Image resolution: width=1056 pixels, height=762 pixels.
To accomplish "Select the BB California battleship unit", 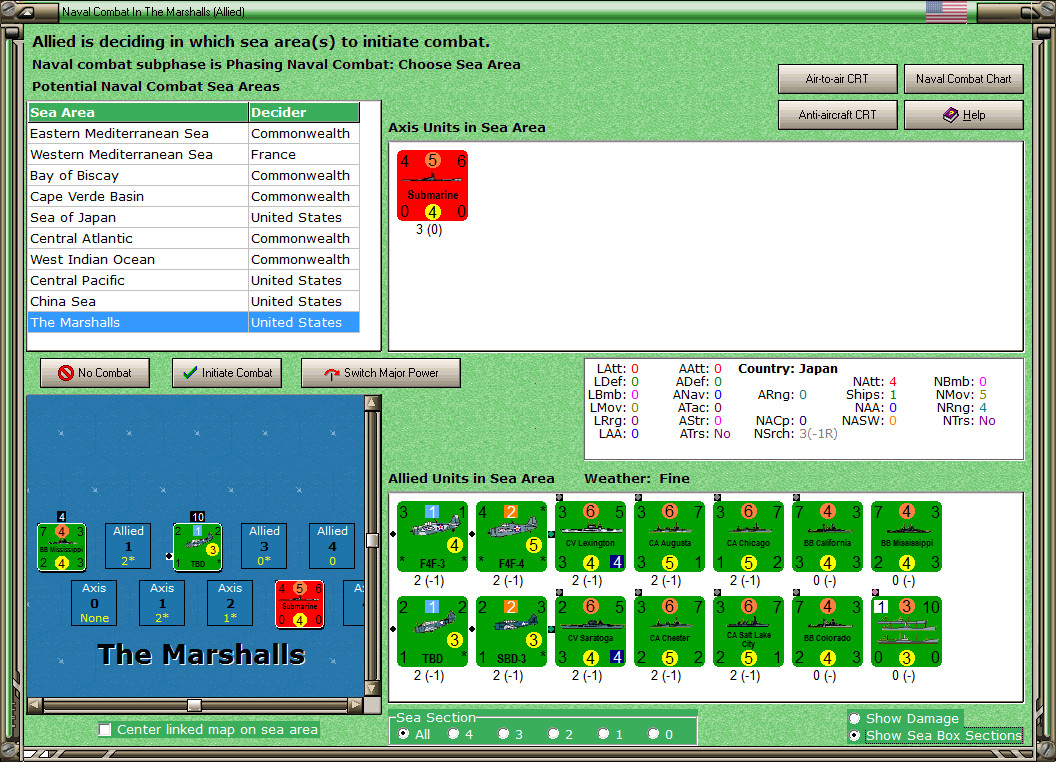I will pos(828,536).
